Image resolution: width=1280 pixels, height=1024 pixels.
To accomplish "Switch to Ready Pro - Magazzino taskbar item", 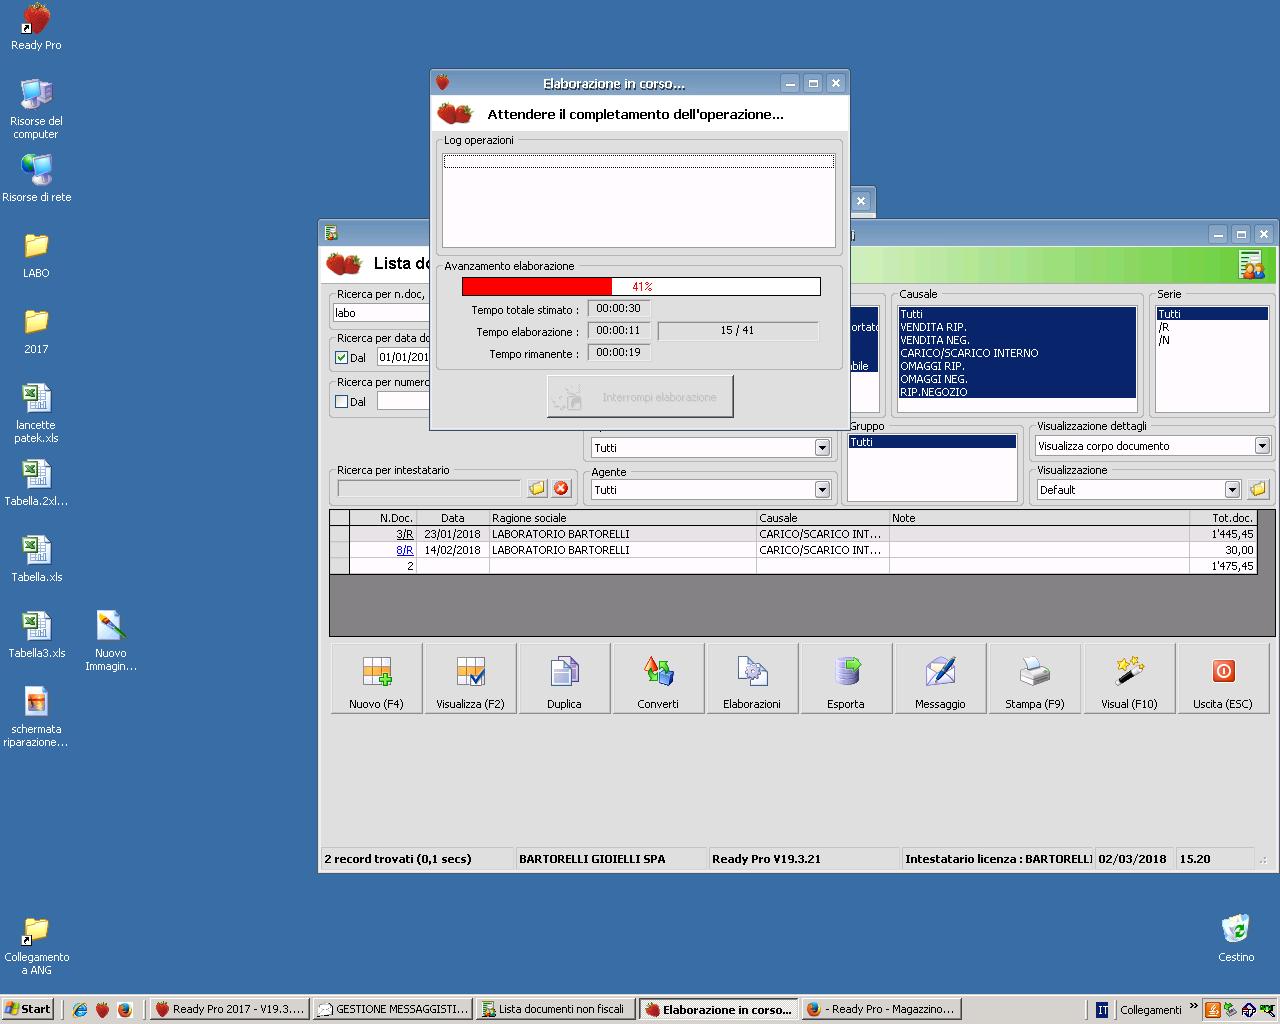I will tap(881, 1009).
